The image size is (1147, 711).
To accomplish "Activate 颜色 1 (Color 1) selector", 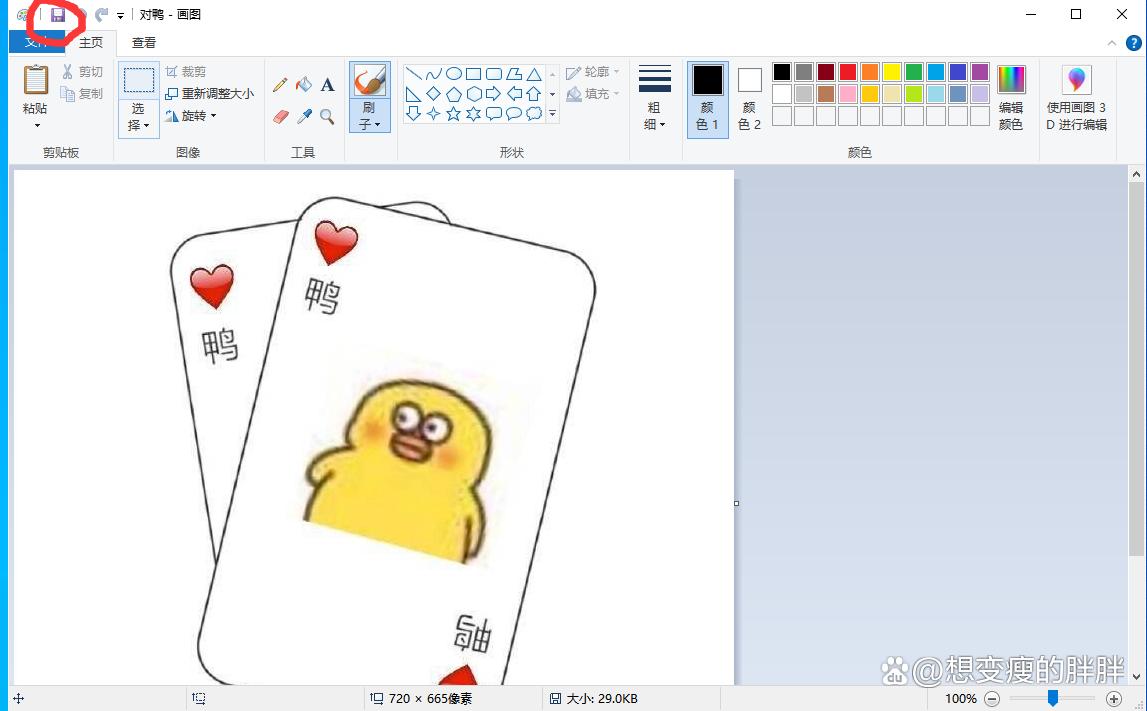I will pyautogui.click(x=708, y=98).
